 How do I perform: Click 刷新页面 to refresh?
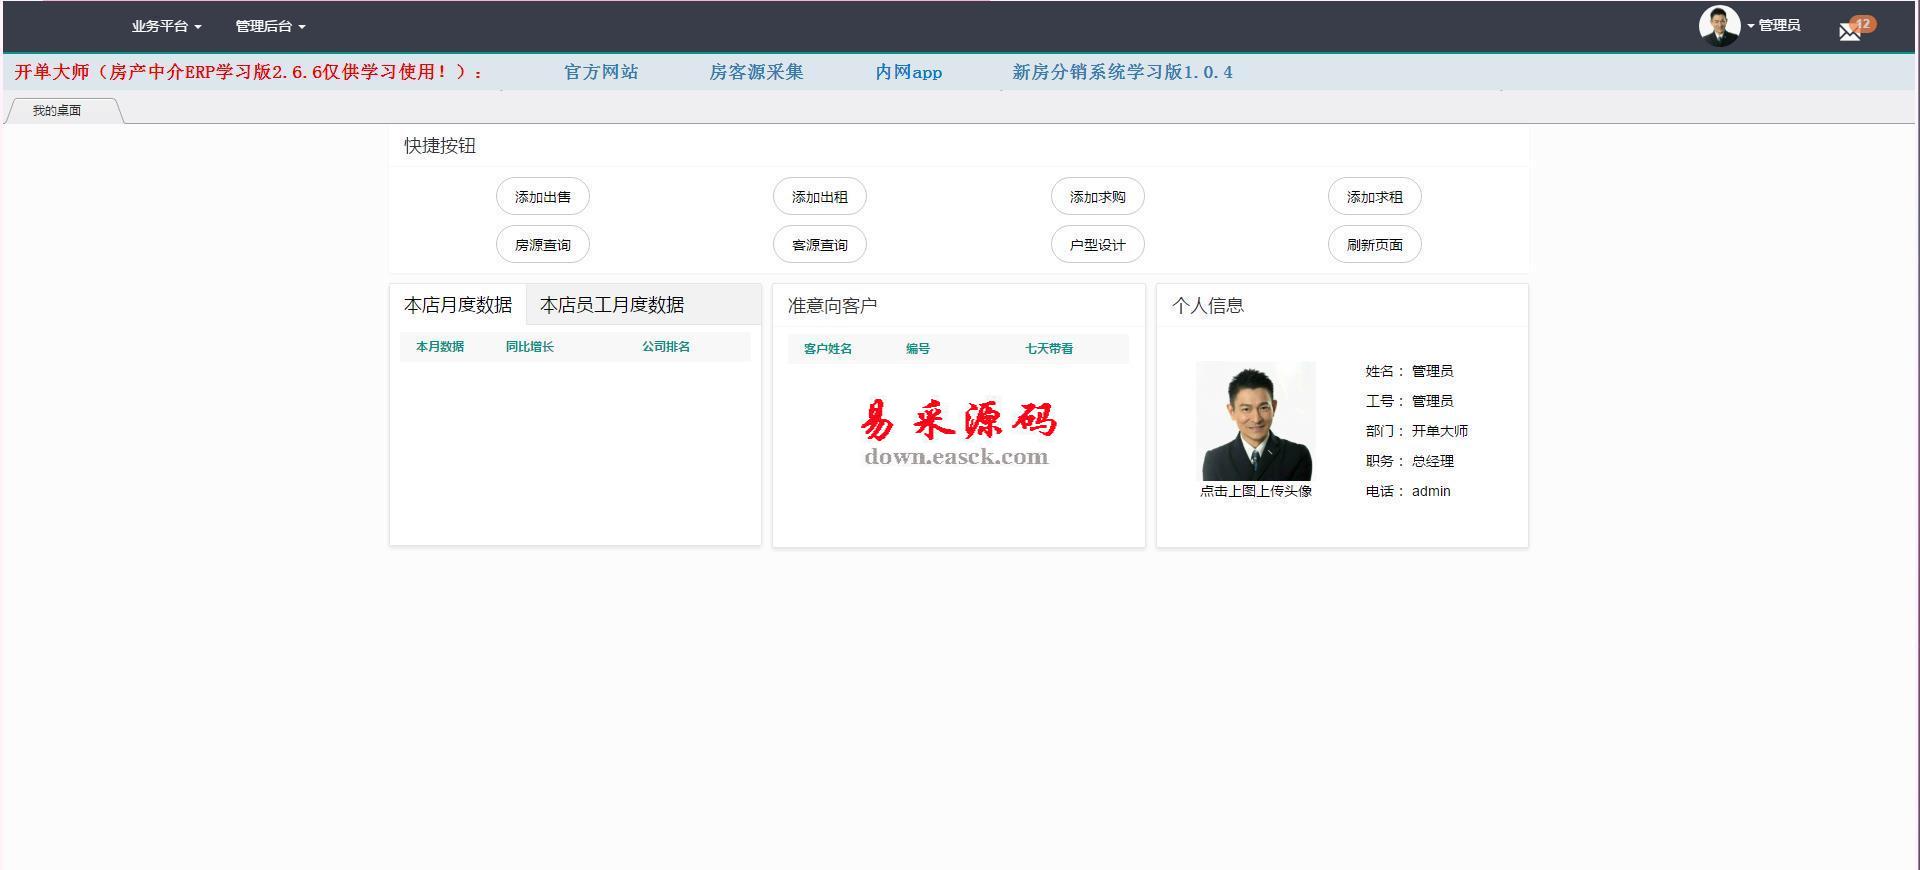[x=1374, y=245]
